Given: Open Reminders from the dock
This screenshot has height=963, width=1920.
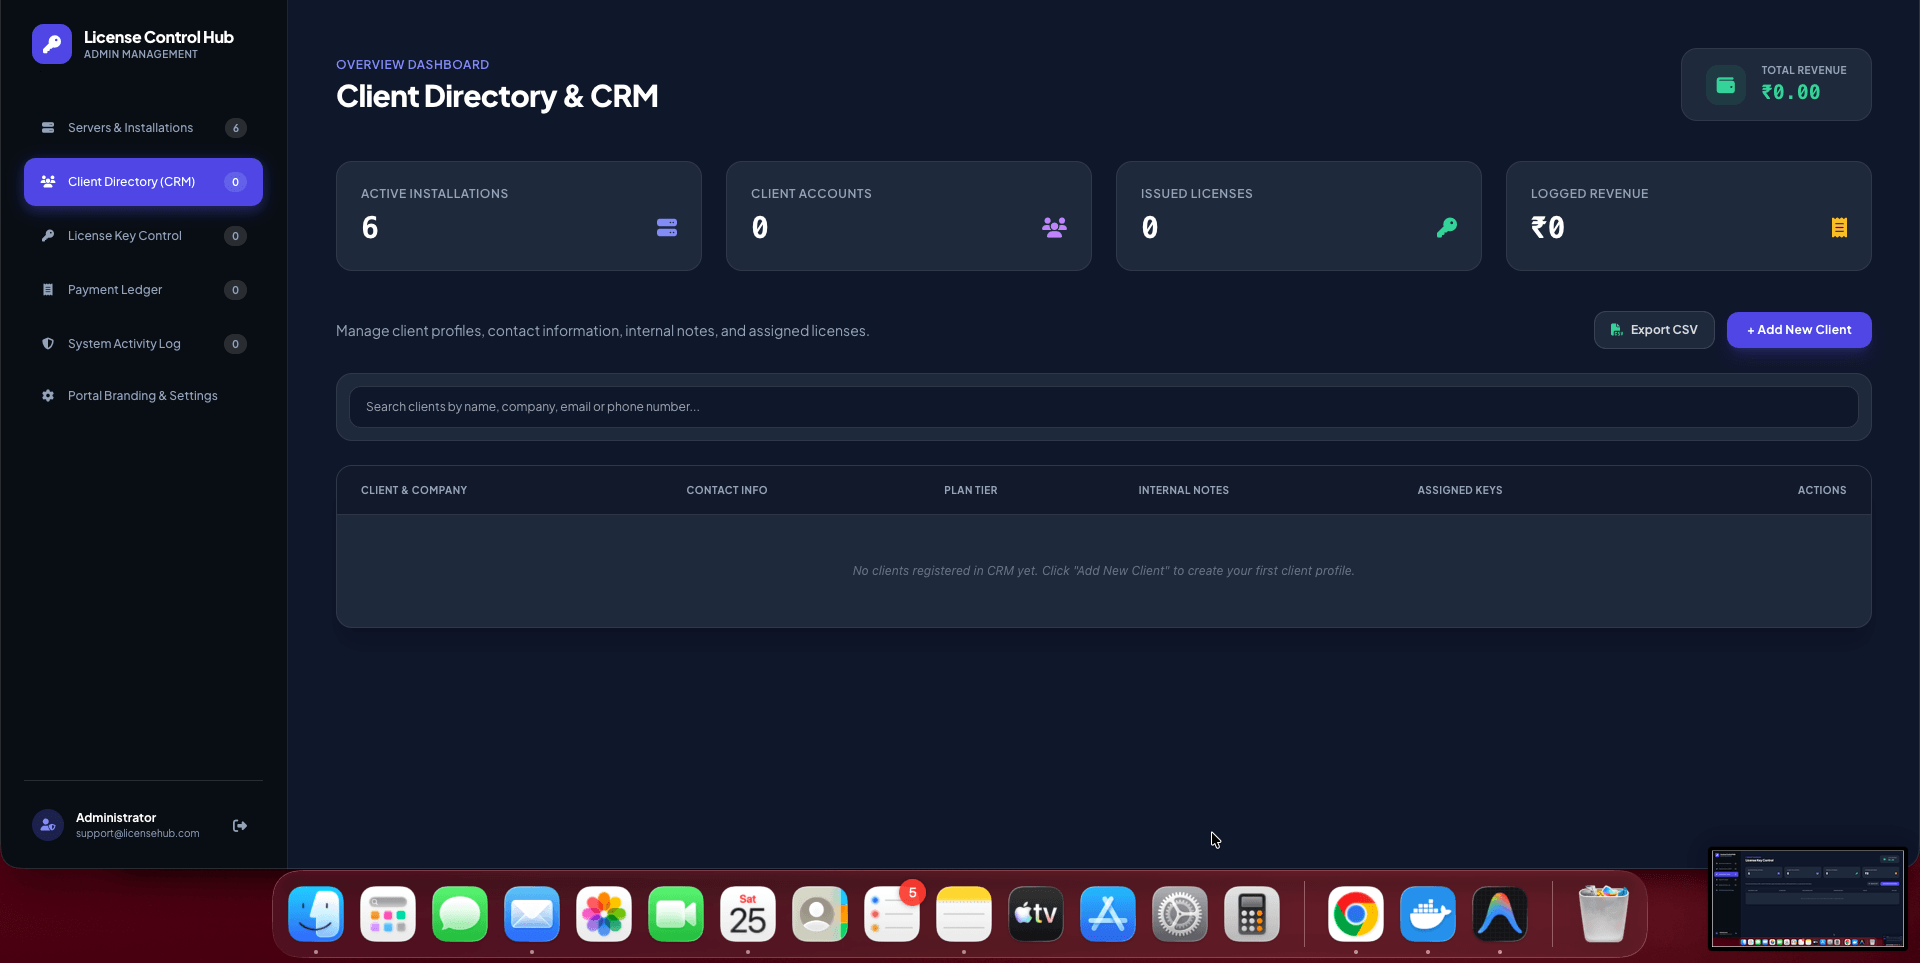Looking at the screenshot, I should [x=892, y=914].
